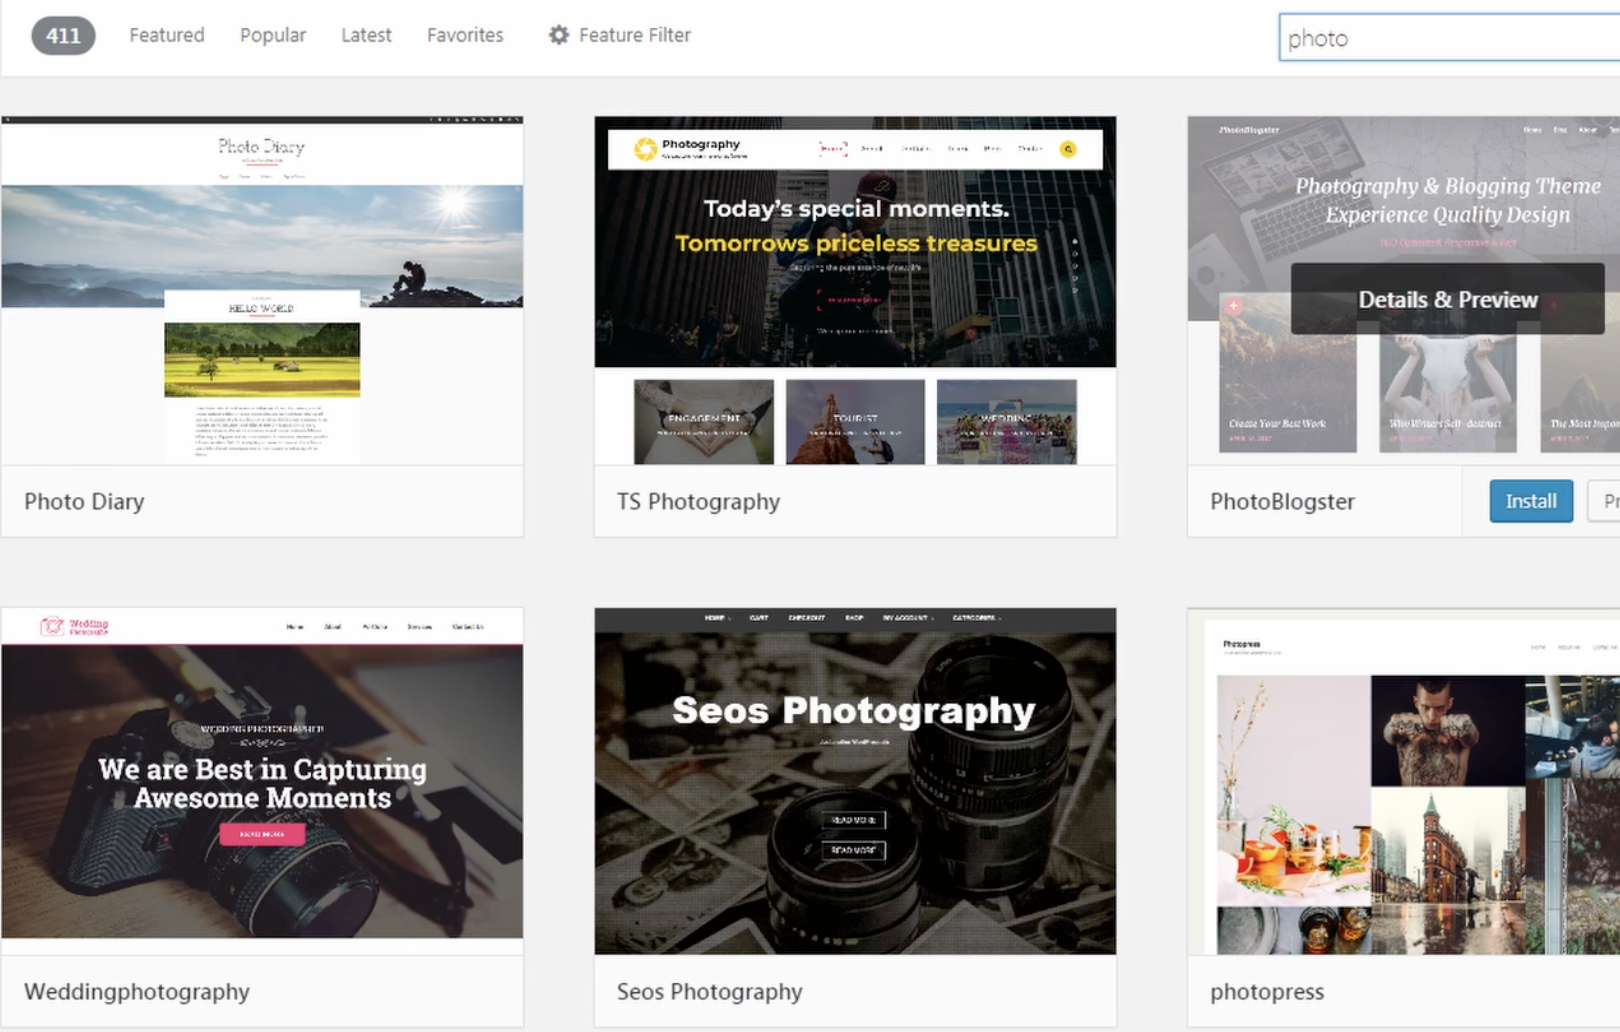Click the 'TS Photography' theme name
The height and width of the screenshot is (1032, 1620).
pyautogui.click(x=698, y=501)
